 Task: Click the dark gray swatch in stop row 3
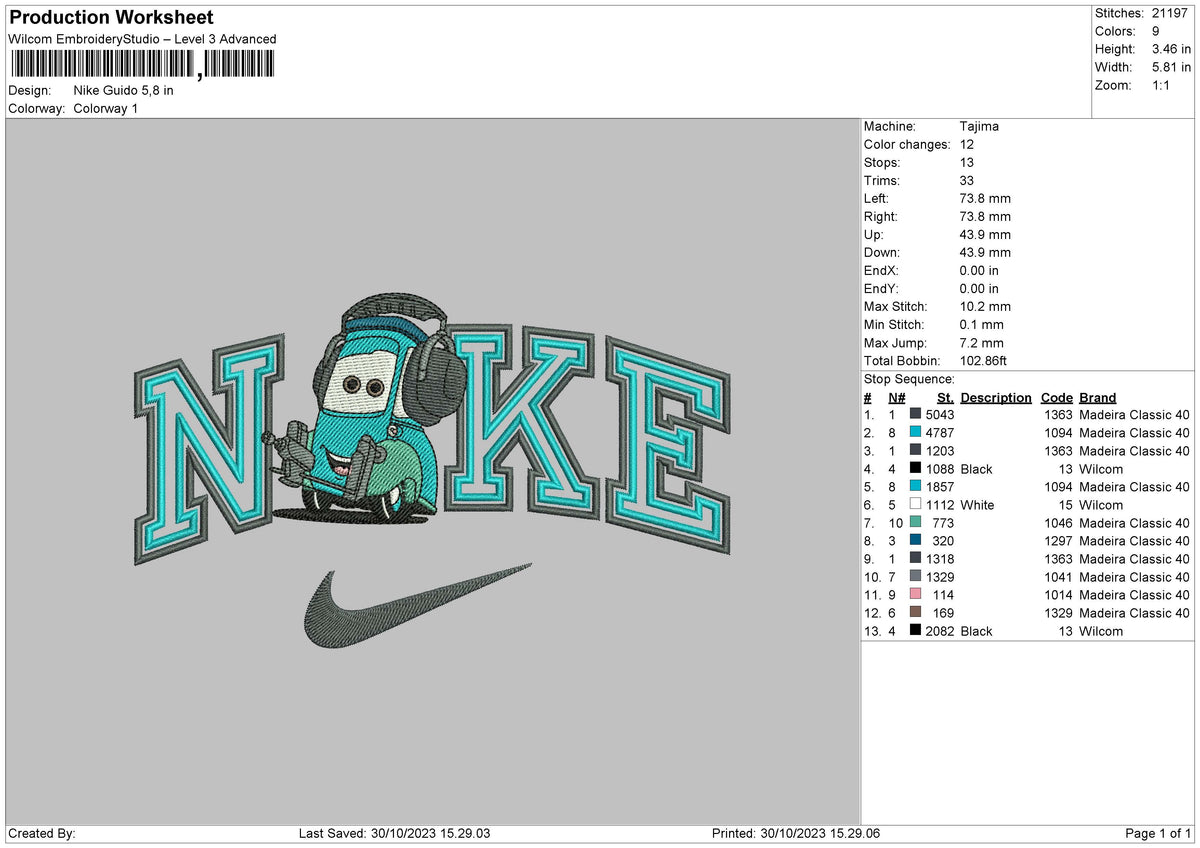pyautogui.click(x=915, y=450)
